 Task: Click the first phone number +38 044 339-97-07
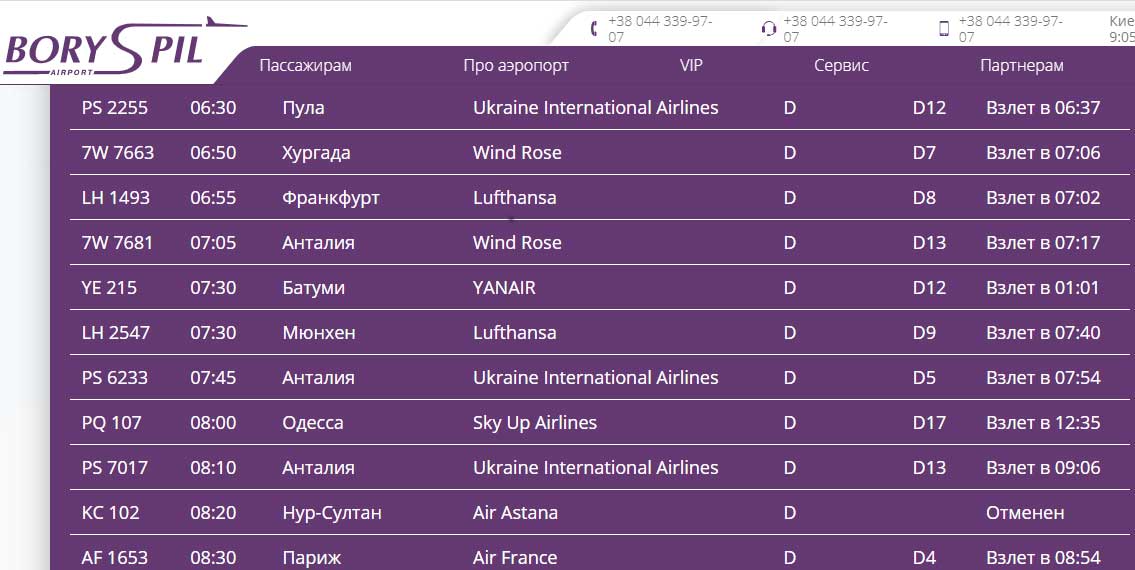[659, 29]
